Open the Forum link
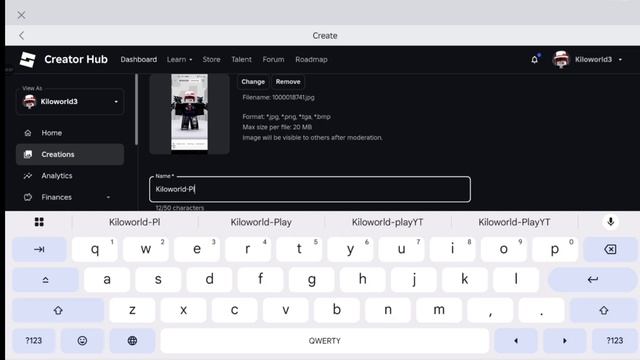The height and width of the screenshot is (360, 640). (273, 60)
